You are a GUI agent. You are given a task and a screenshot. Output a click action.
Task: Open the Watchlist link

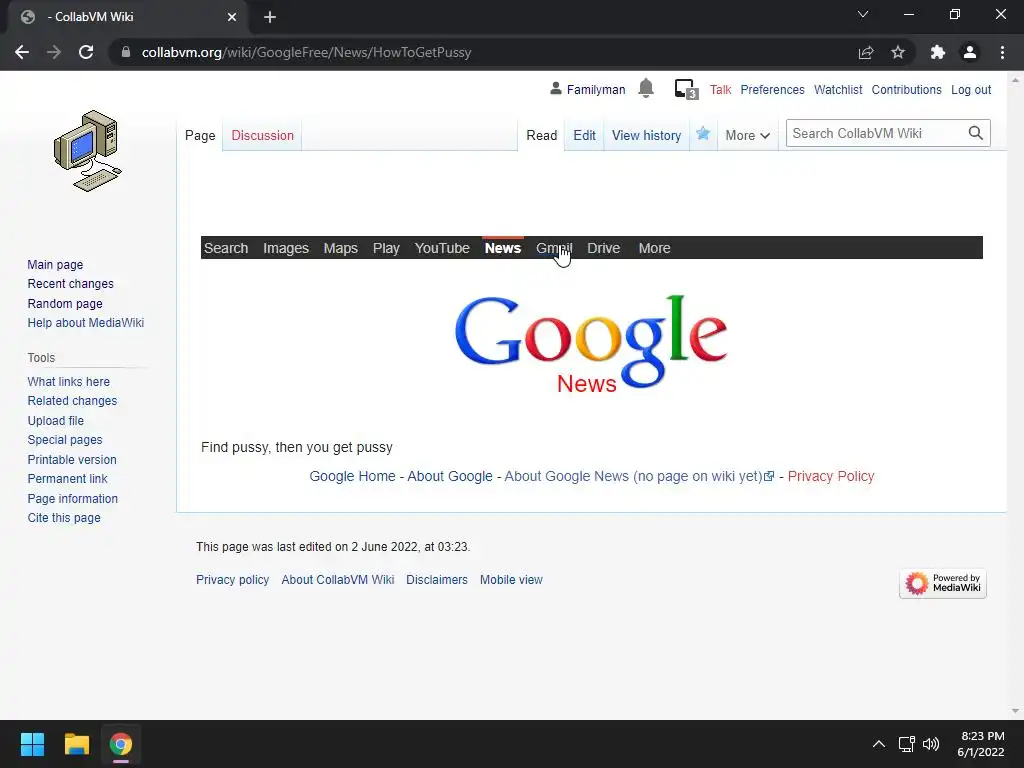pyautogui.click(x=838, y=89)
